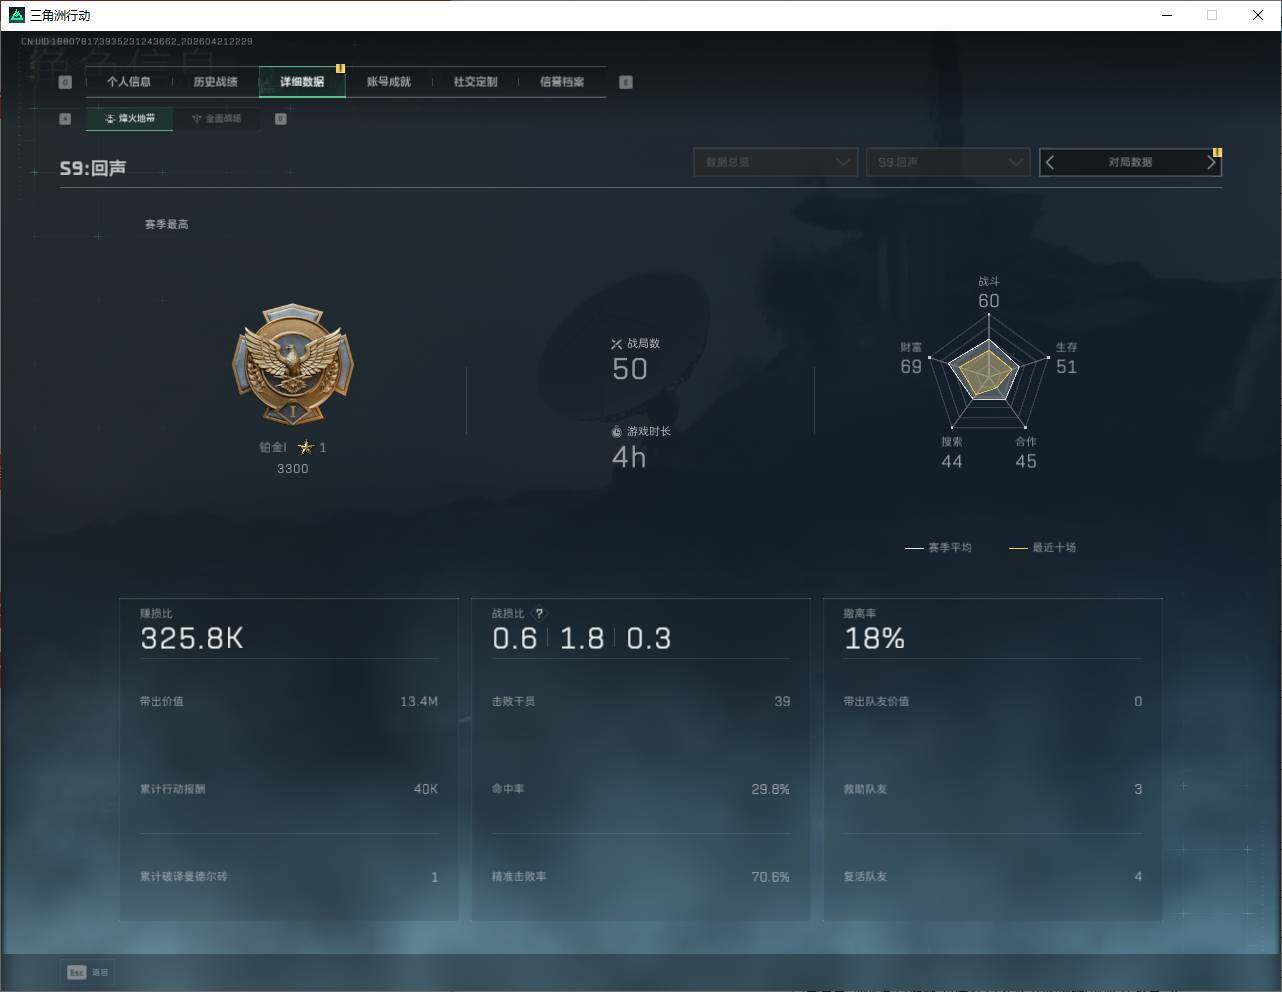Click the rank points value 3300
The height and width of the screenshot is (992, 1282).
[293, 469]
